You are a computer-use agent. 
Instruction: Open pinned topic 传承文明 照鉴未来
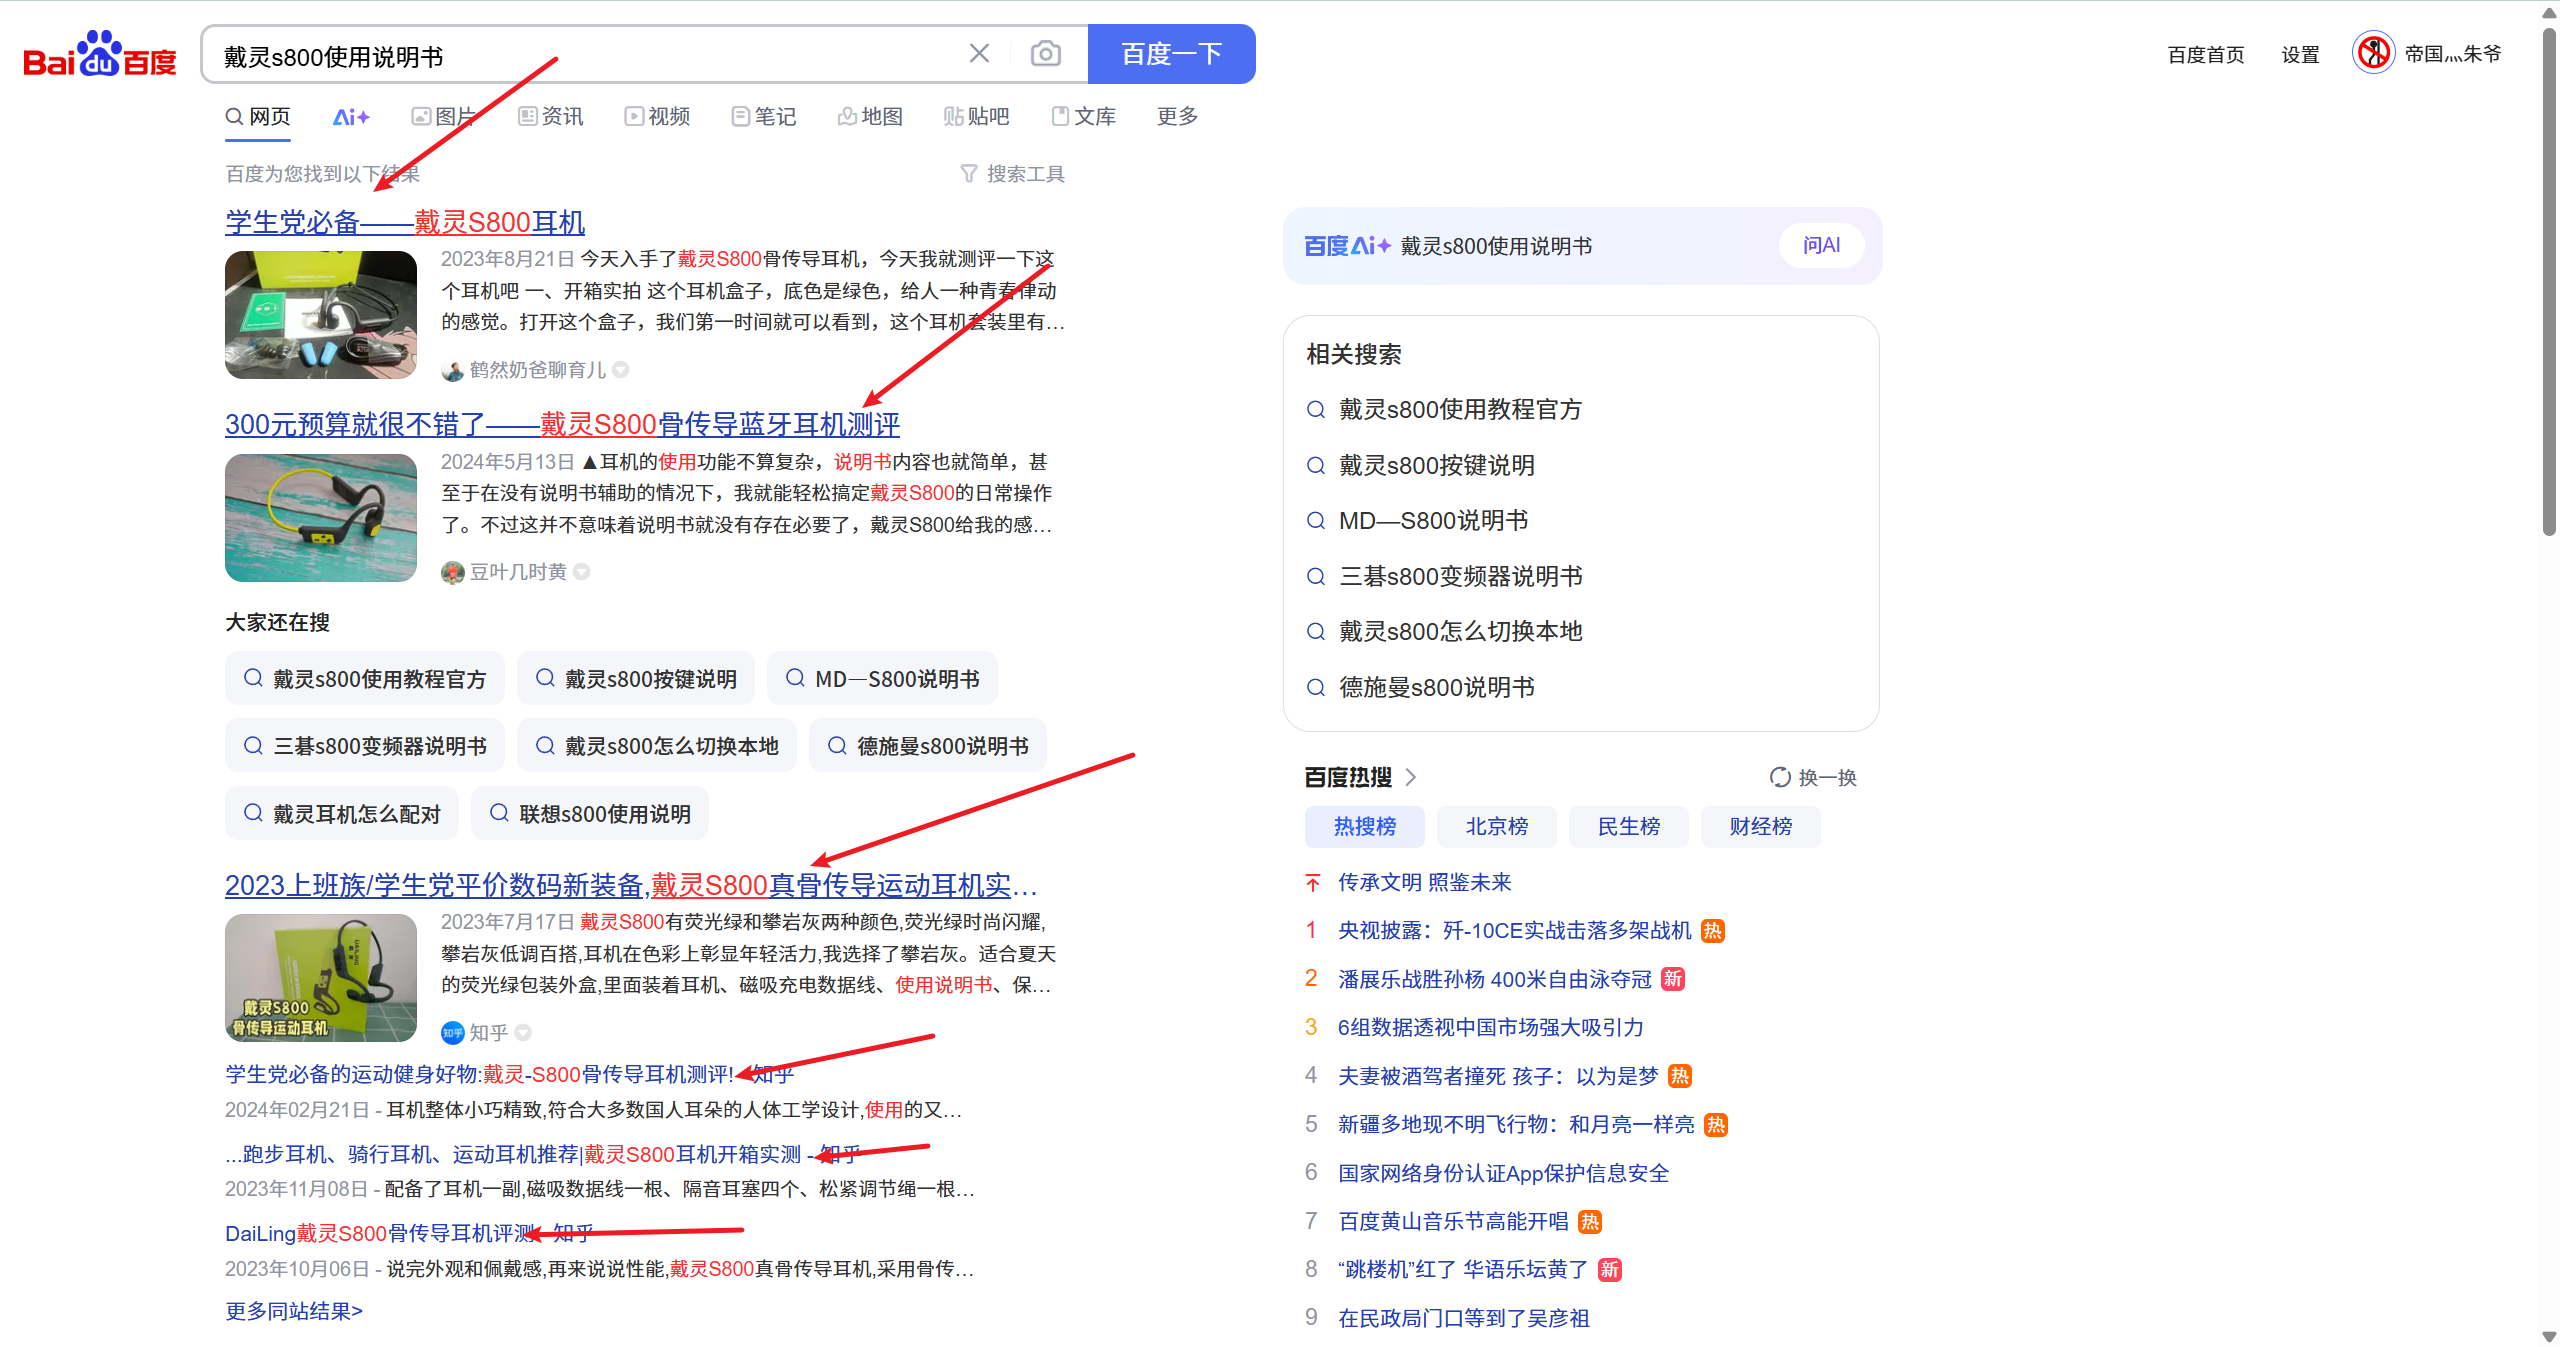pos(1424,883)
